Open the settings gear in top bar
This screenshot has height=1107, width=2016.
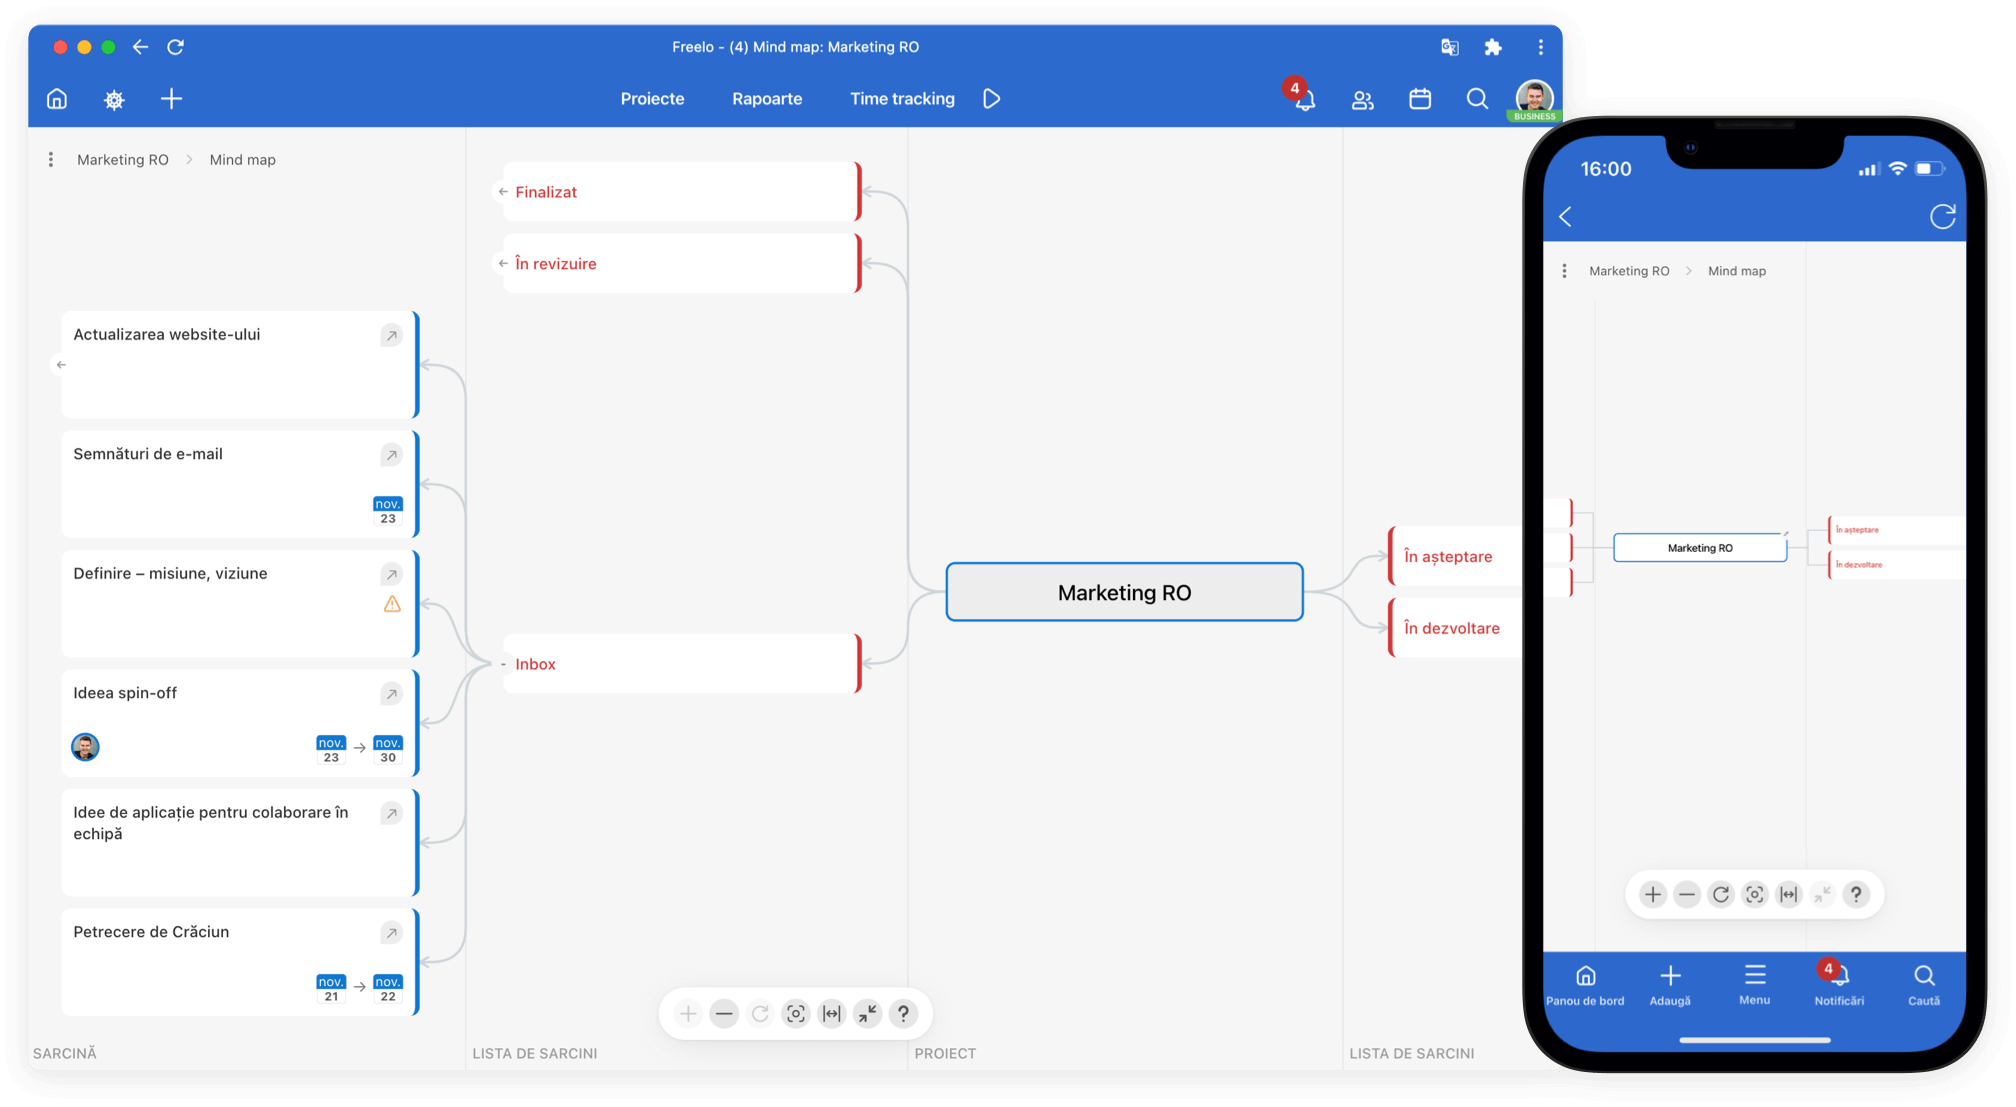click(x=114, y=99)
